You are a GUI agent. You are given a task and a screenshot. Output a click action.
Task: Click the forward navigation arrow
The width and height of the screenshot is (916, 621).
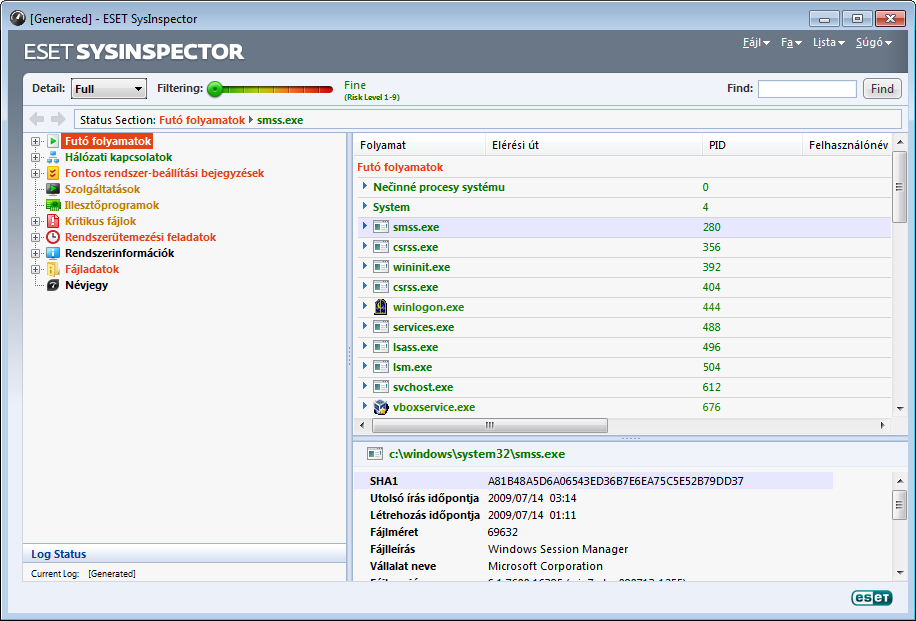(58, 120)
